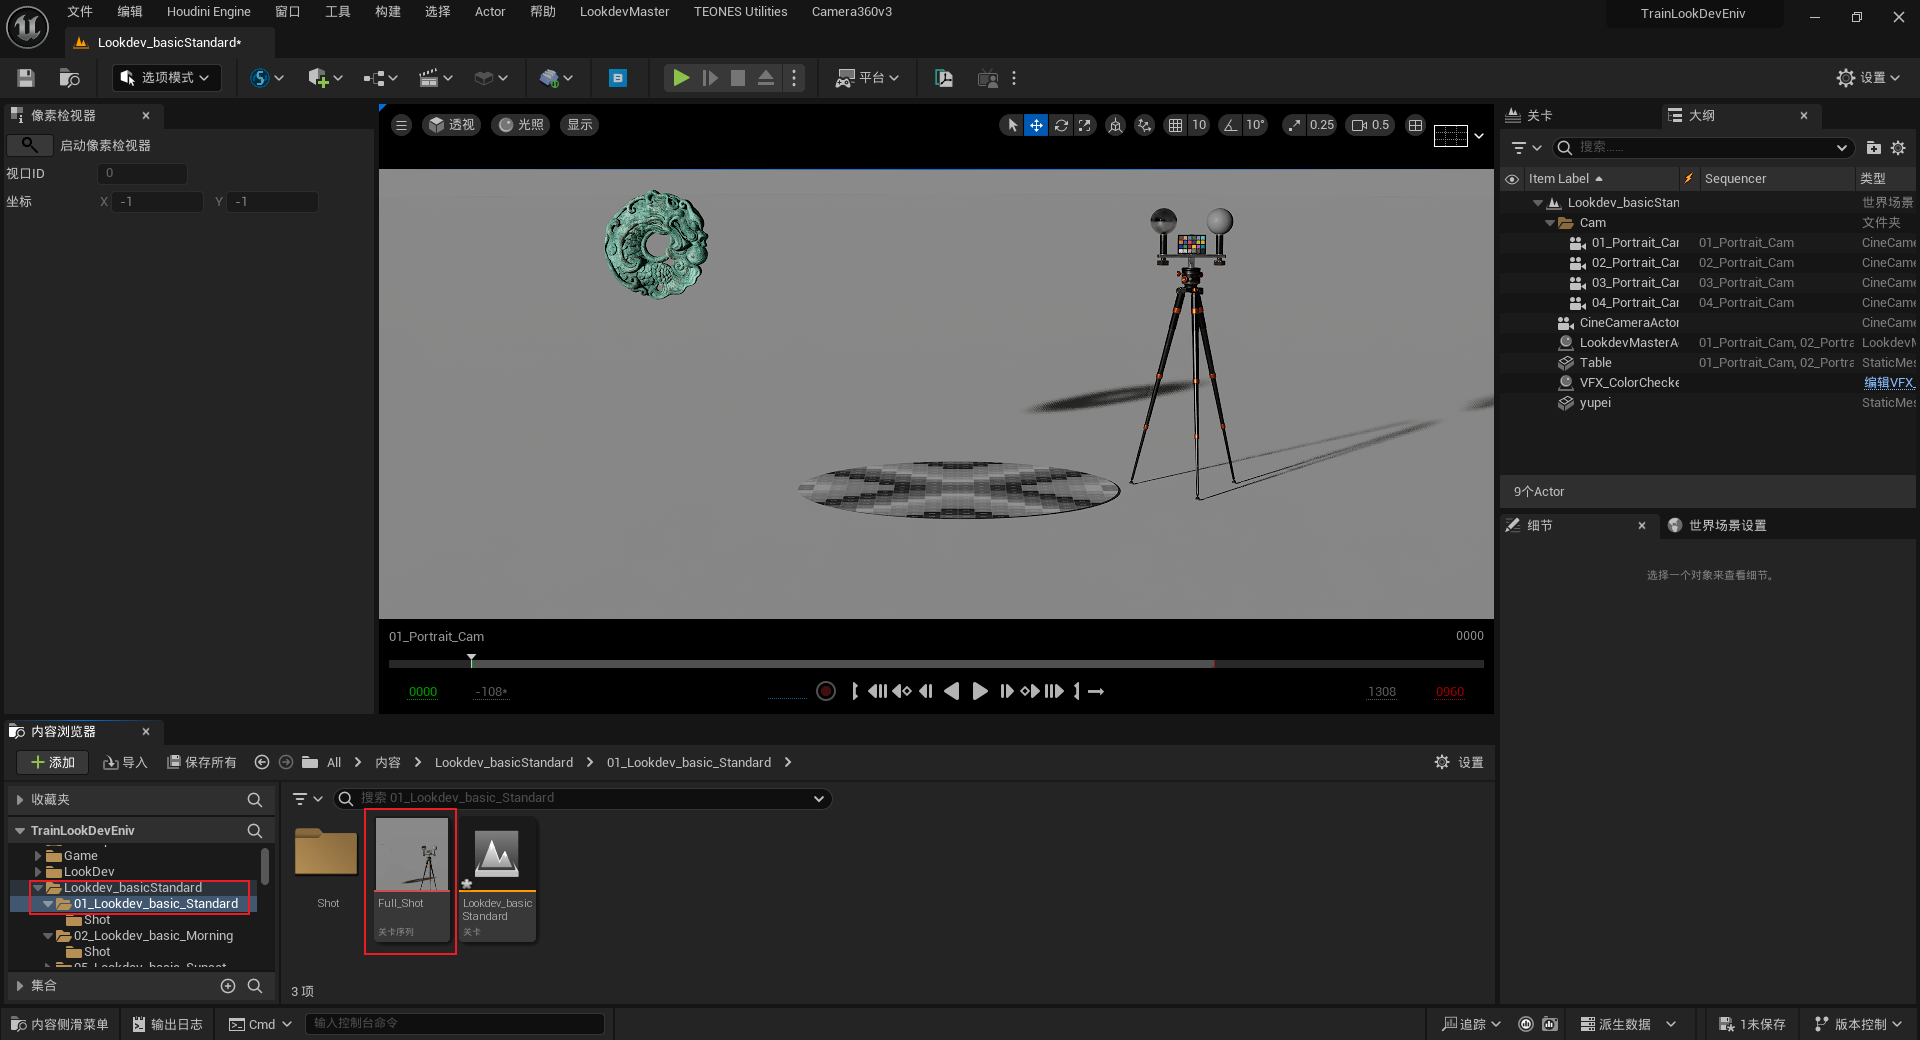Select the rotate gizmo tool in viewport
Viewport: 1920px width, 1040px height.
[1061, 125]
